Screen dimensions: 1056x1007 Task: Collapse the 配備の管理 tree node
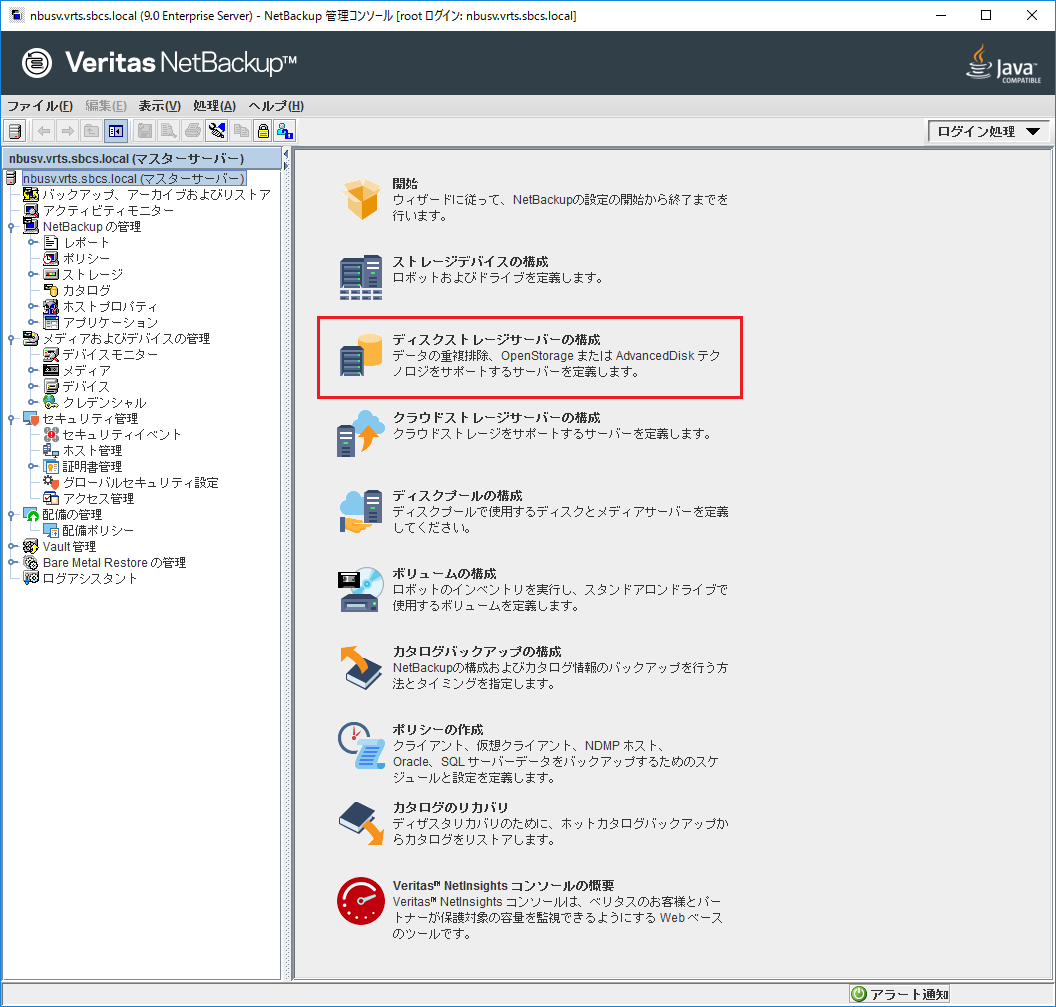tap(11, 515)
